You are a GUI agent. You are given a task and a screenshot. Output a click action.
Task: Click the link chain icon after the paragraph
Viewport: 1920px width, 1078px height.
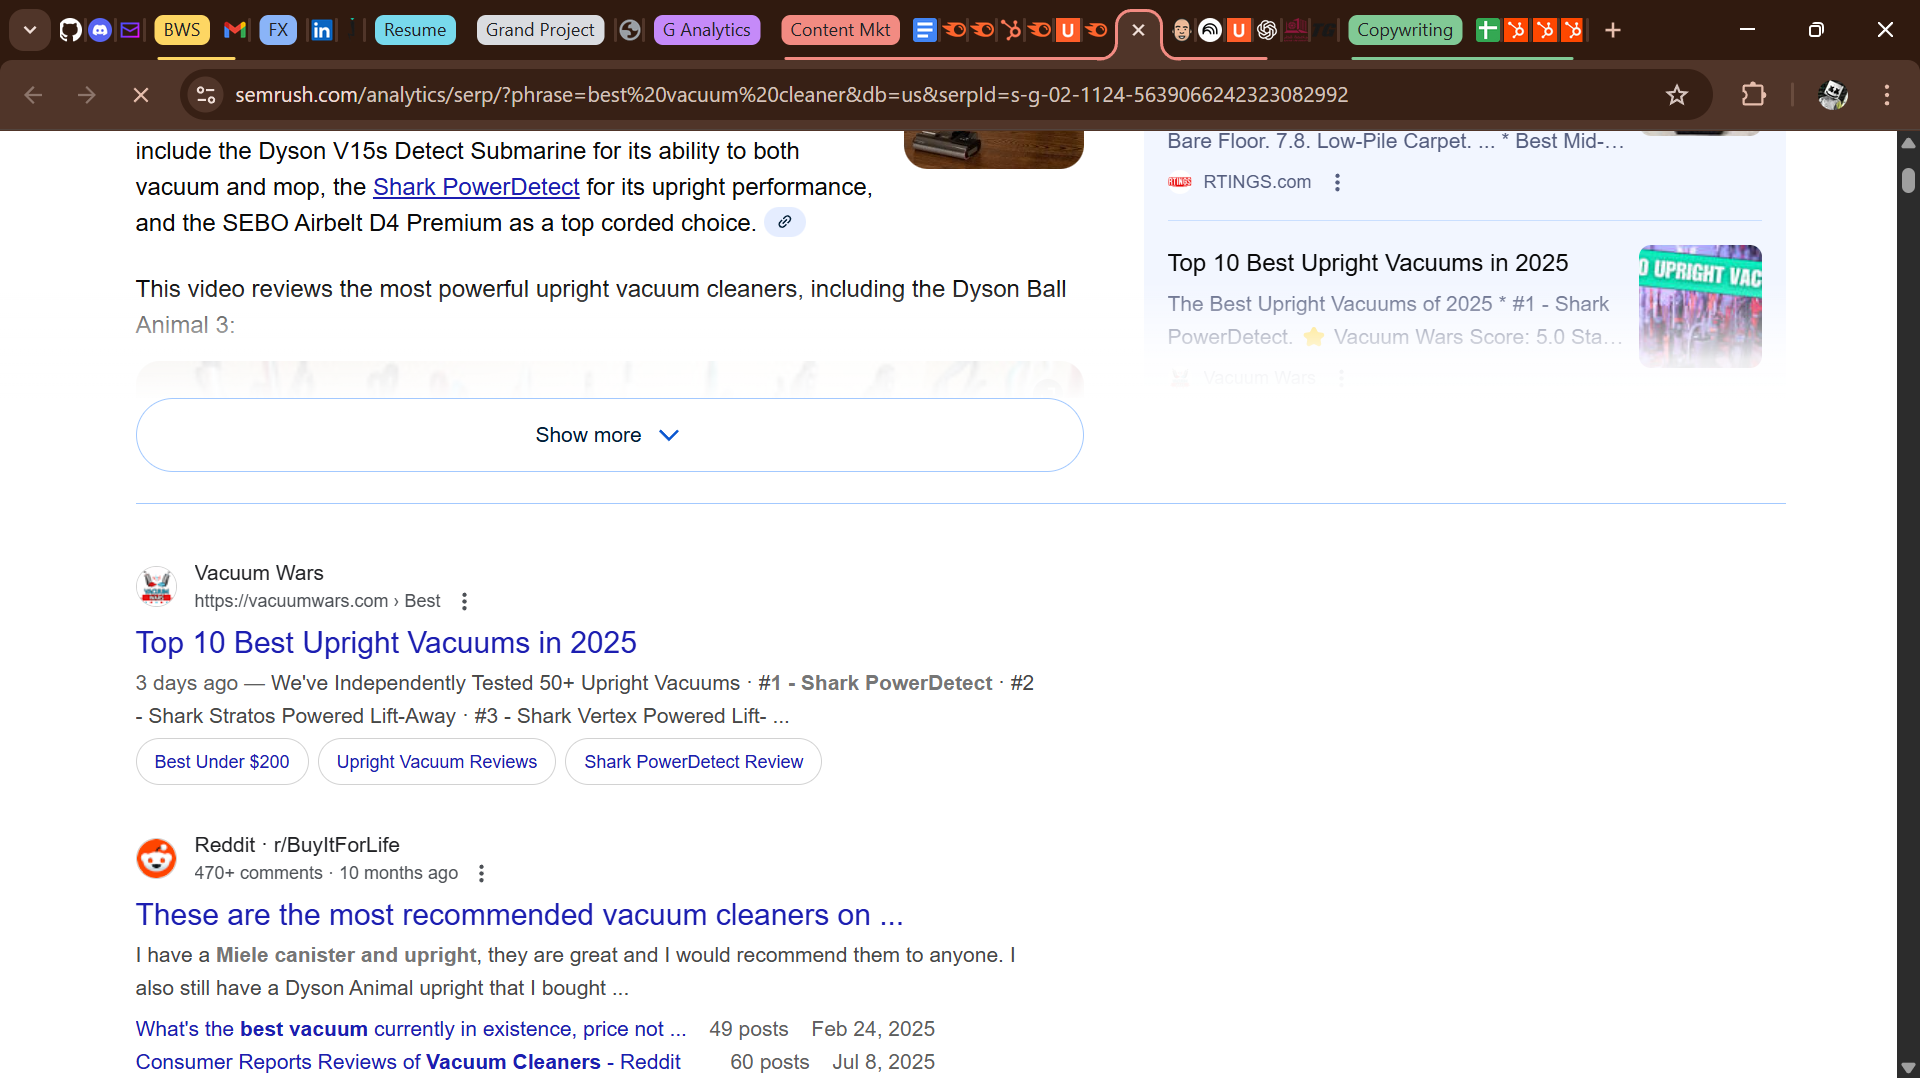click(785, 222)
